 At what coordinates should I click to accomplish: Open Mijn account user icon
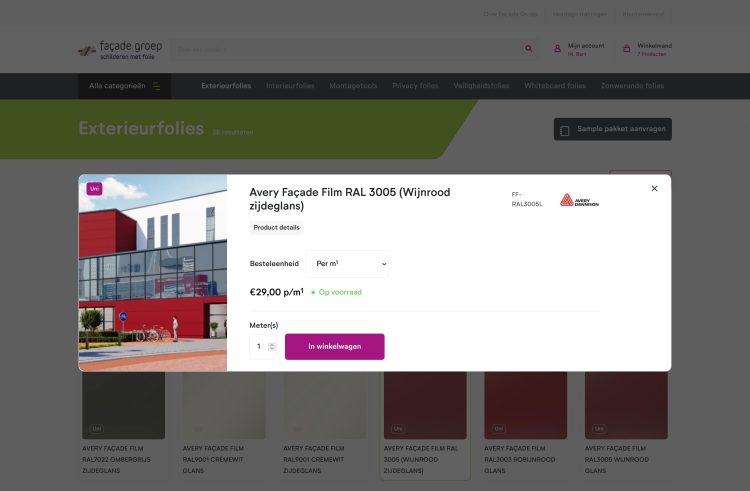tap(557, 49)
